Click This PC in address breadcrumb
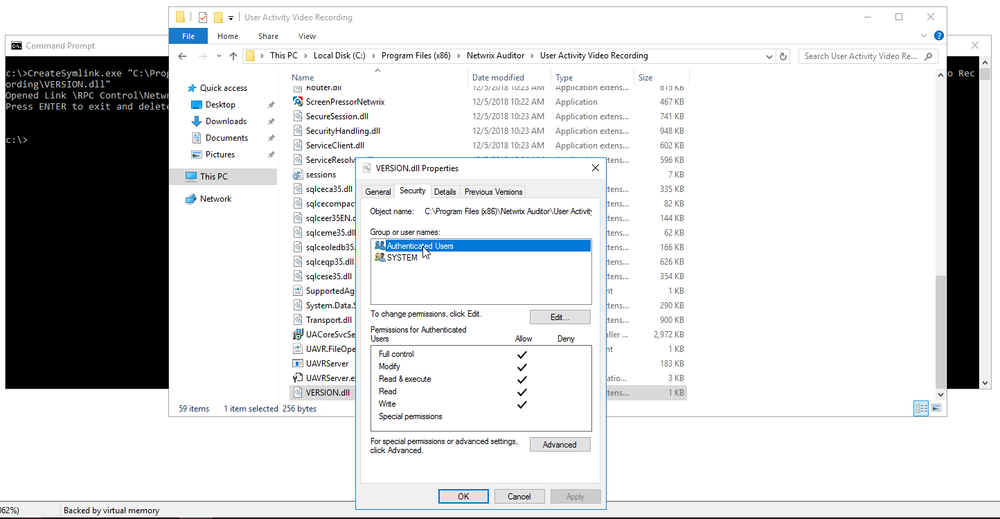 tap(283, 55)
